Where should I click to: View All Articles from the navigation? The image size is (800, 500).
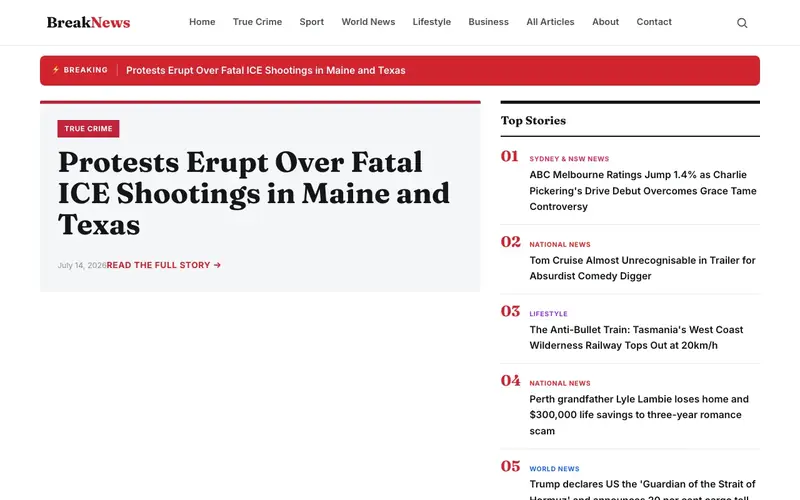click(550, 22)
